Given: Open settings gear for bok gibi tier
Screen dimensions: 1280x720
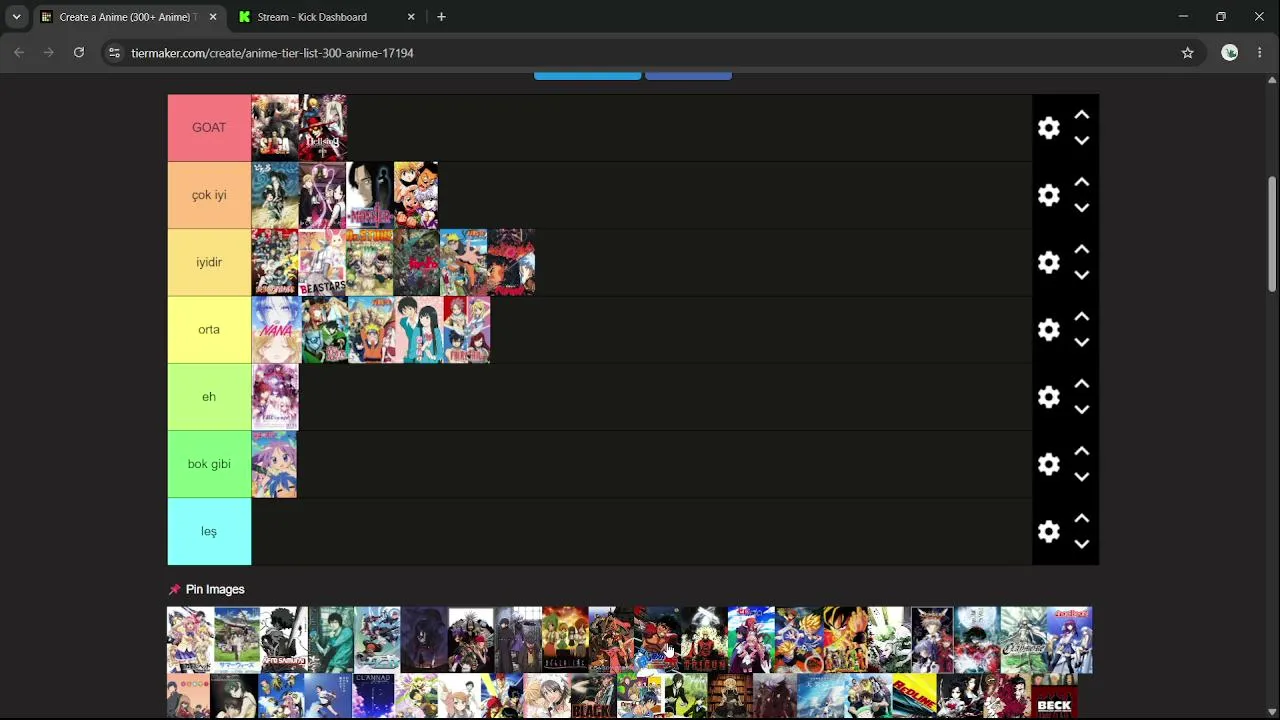Looking at the screenshot, I should pos(1048,464).
